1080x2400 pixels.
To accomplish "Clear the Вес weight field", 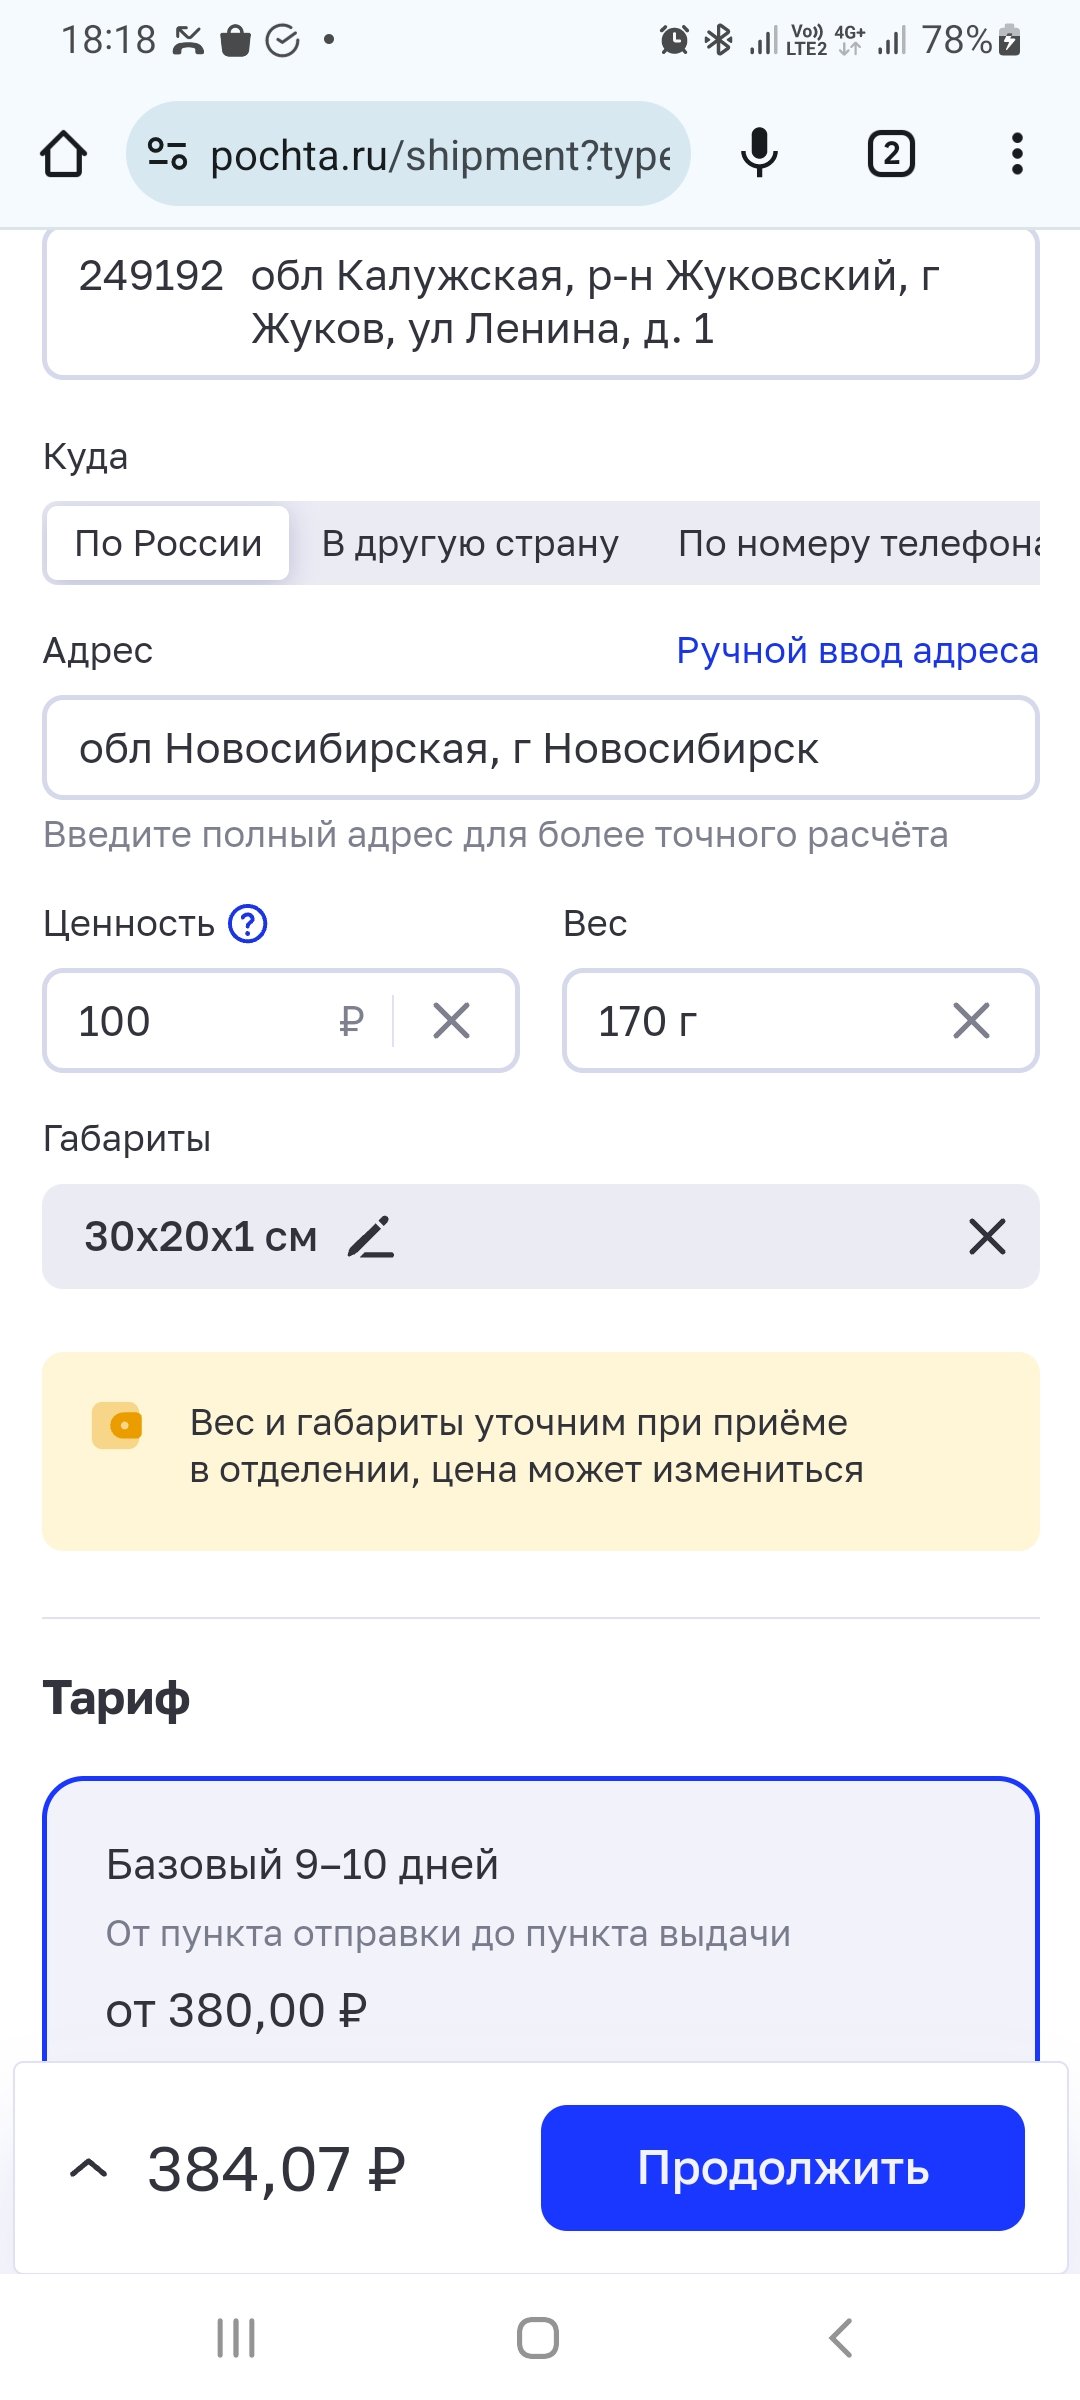I will point(971,1021).
